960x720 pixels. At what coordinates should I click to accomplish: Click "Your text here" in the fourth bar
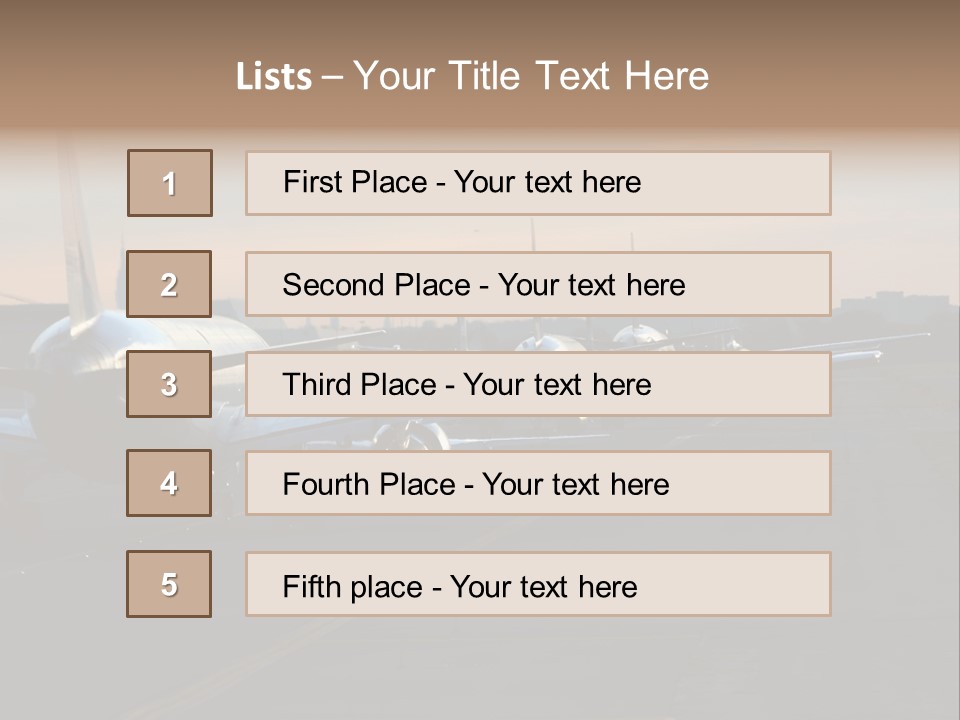[575, 485]
